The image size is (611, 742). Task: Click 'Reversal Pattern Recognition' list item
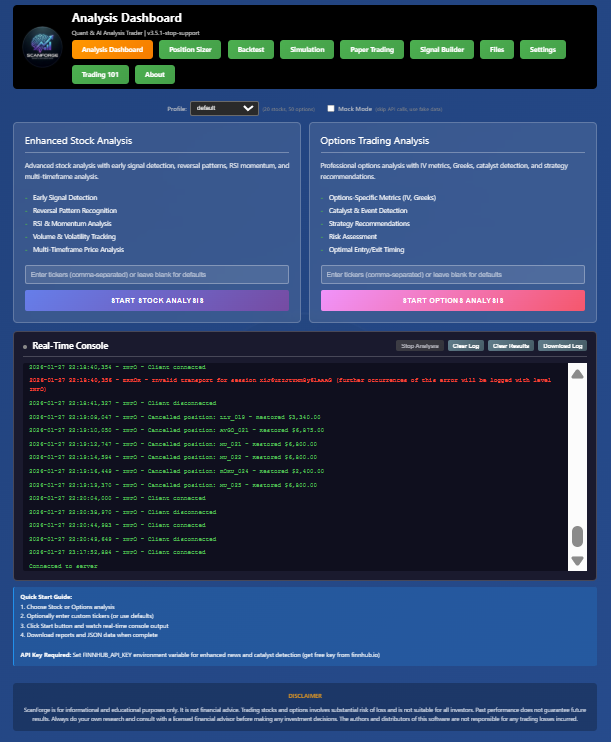tap(75, 211)
